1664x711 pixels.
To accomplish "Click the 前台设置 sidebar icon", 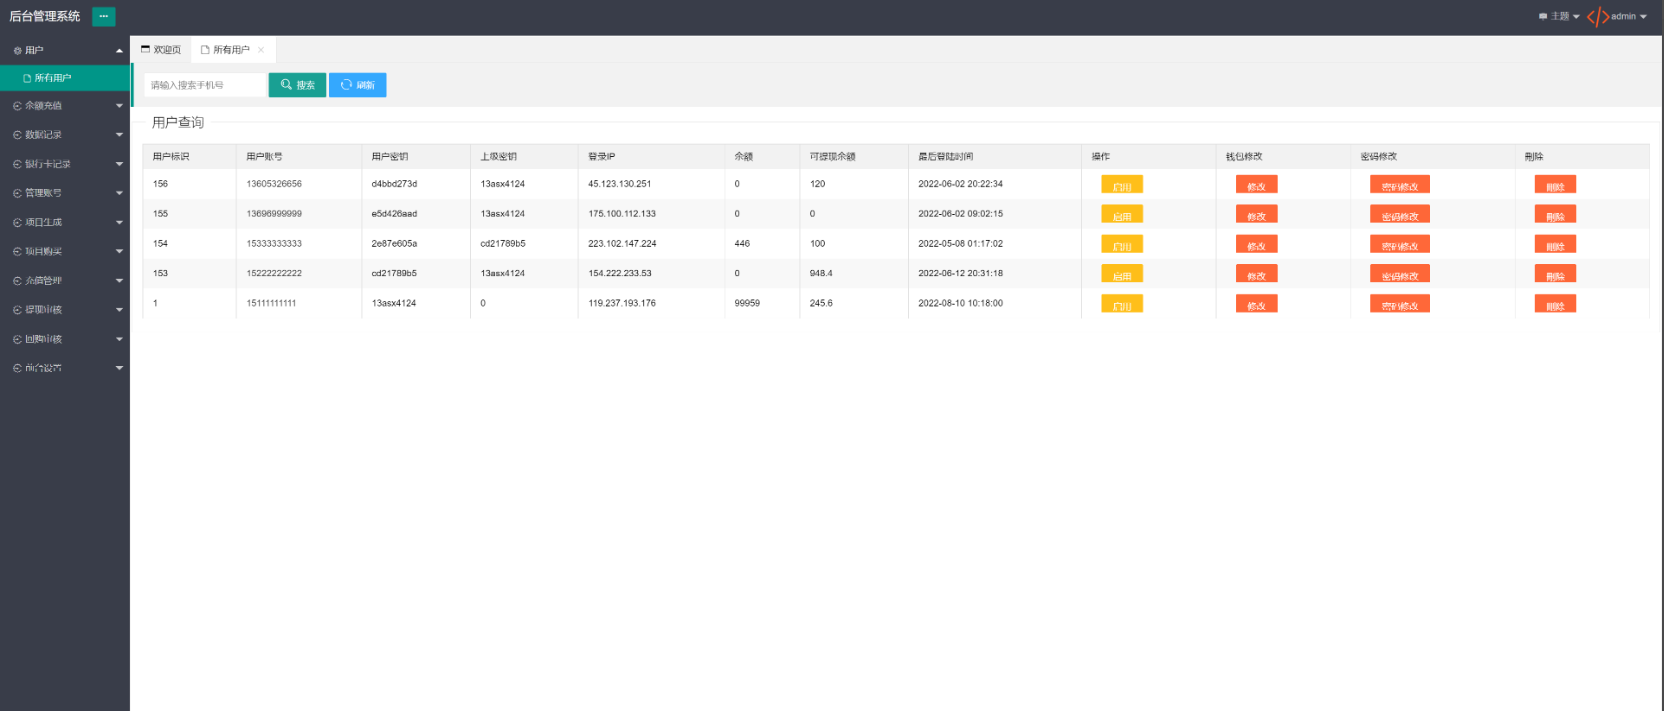I will coord(17,369).
